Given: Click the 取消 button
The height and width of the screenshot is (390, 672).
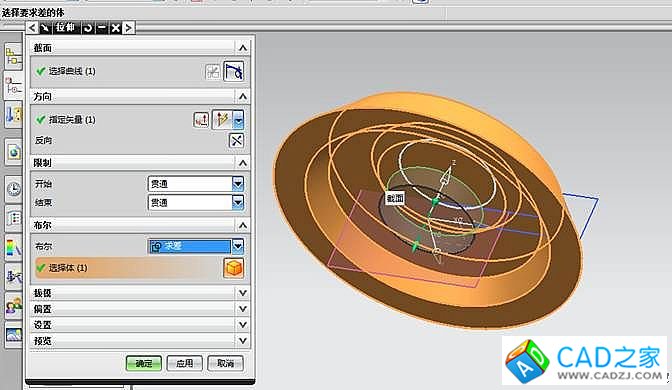Looking at the screenshot, I should pos(225,363).
